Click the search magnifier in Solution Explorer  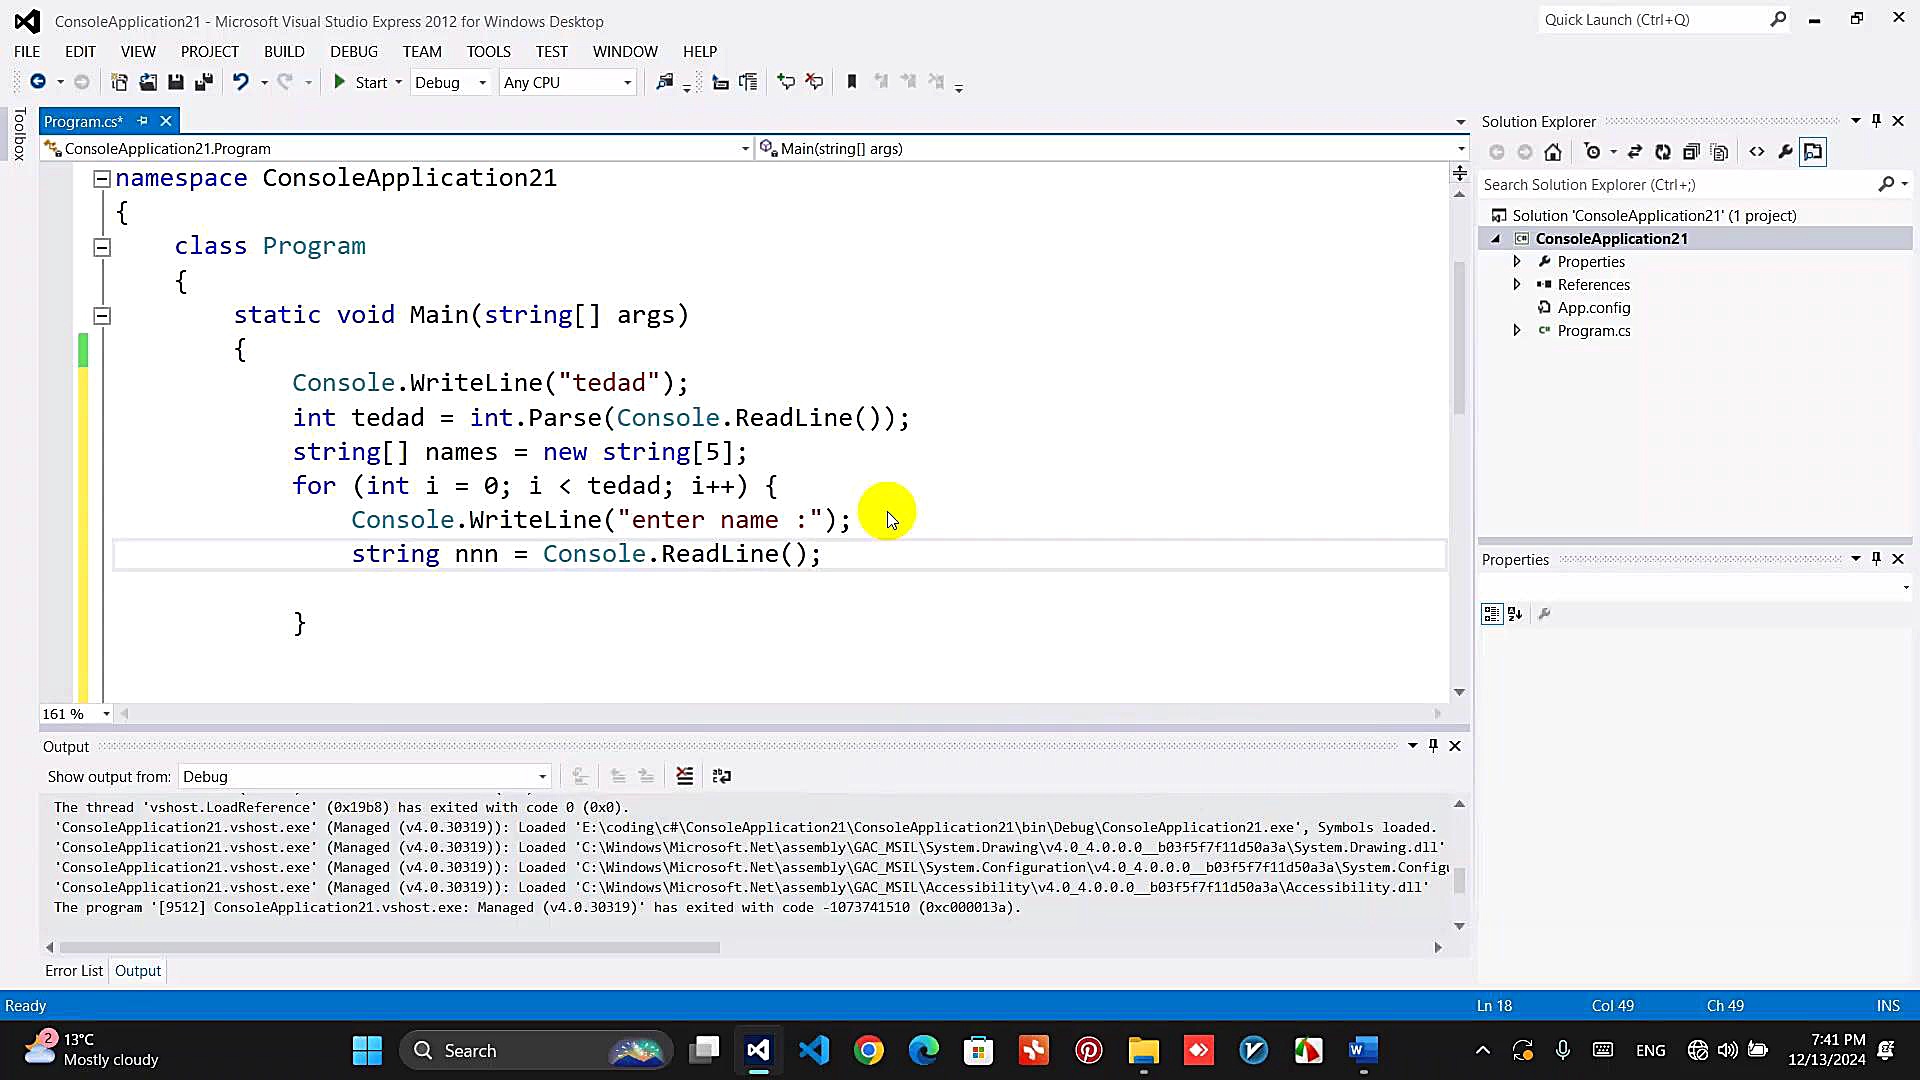[1886, 184]
